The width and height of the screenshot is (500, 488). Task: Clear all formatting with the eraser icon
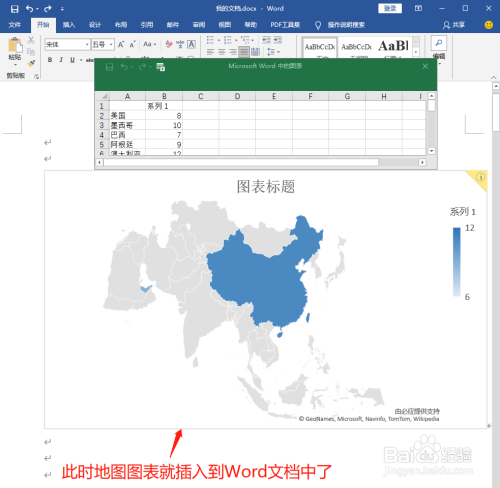click(169, 44)
